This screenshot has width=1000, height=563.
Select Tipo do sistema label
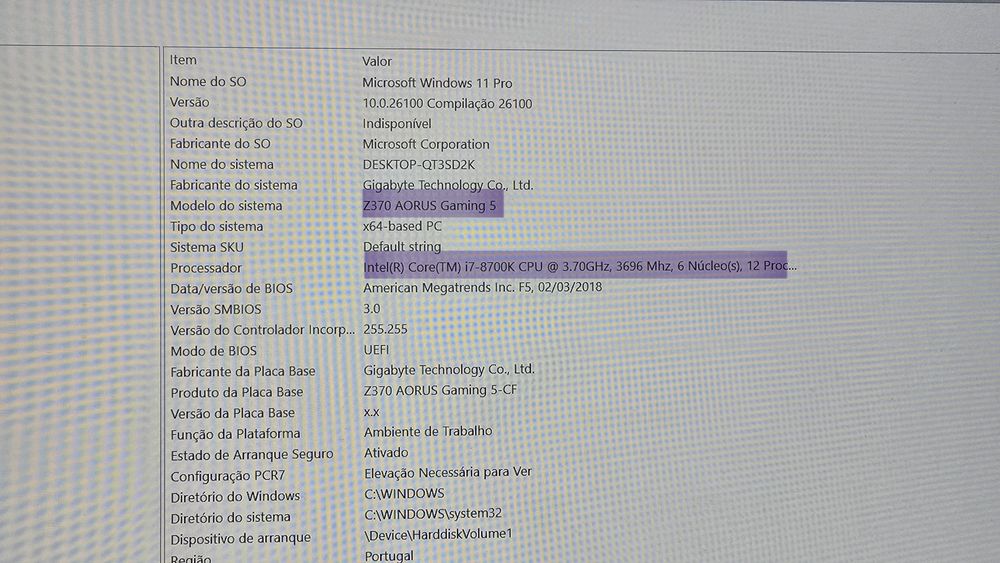click(x=216, y=226)
